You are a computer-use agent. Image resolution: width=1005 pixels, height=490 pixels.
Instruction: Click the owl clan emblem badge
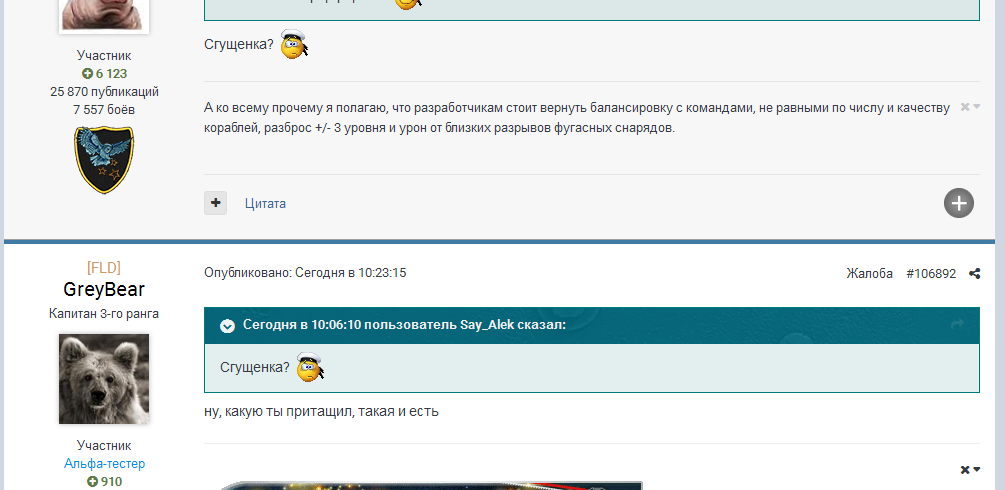pos(104,160)
